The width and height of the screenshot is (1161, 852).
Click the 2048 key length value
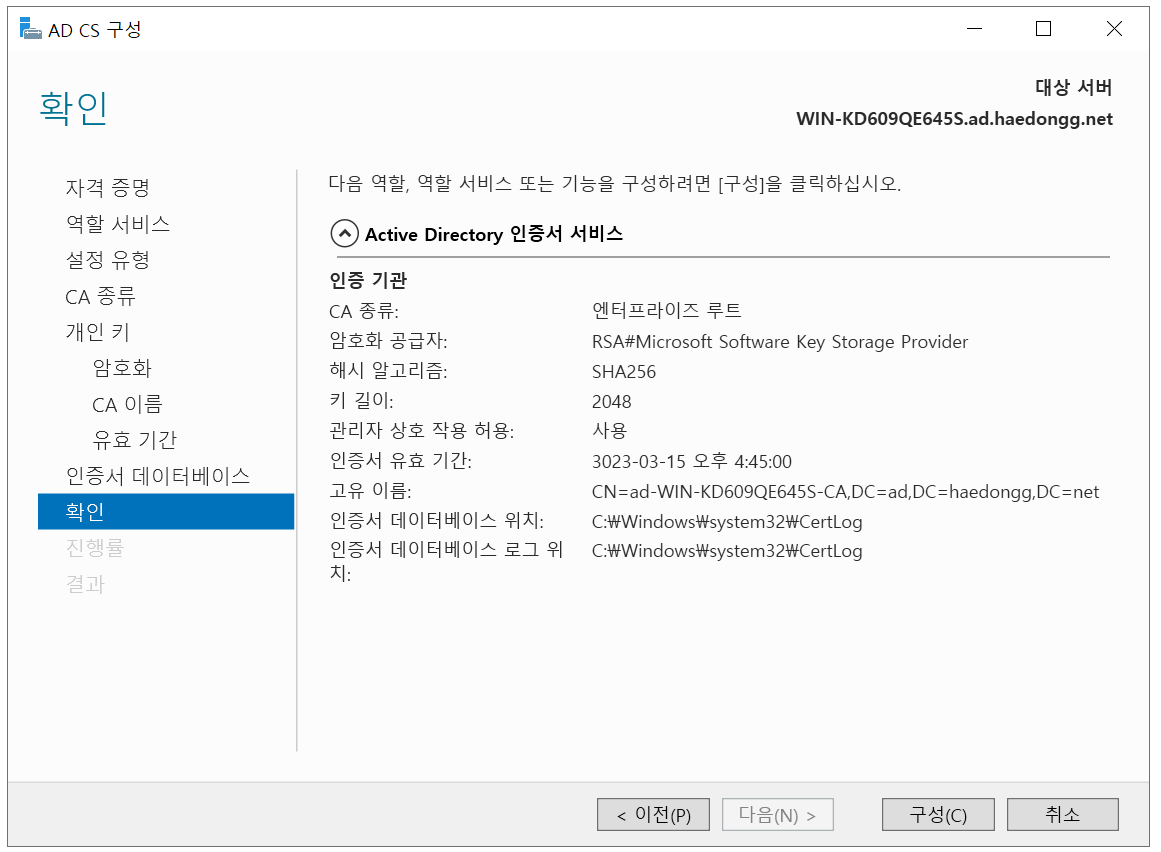612,402
